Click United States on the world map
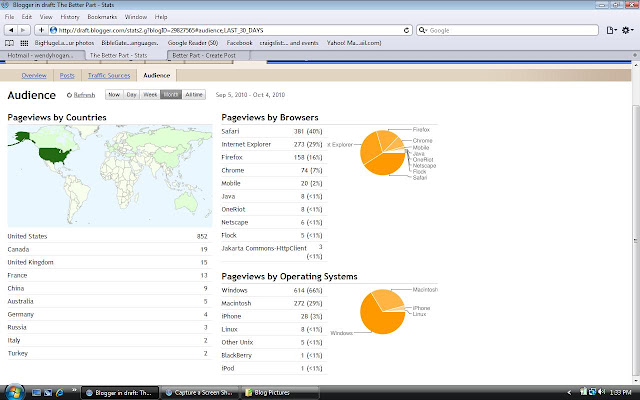This screenshot has width=640, height=400. coord(55,156)
